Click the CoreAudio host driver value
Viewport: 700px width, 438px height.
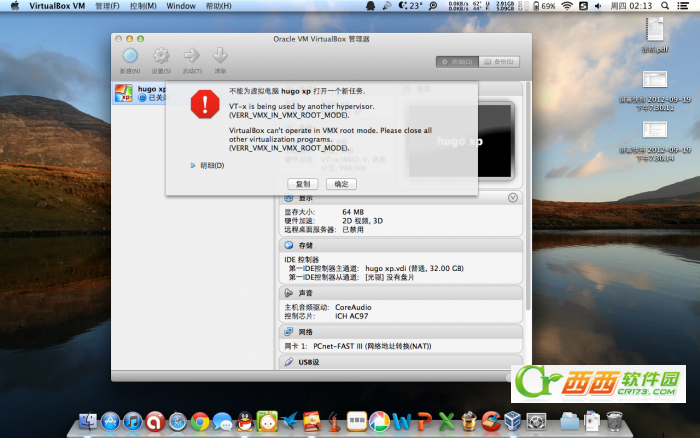353,307
